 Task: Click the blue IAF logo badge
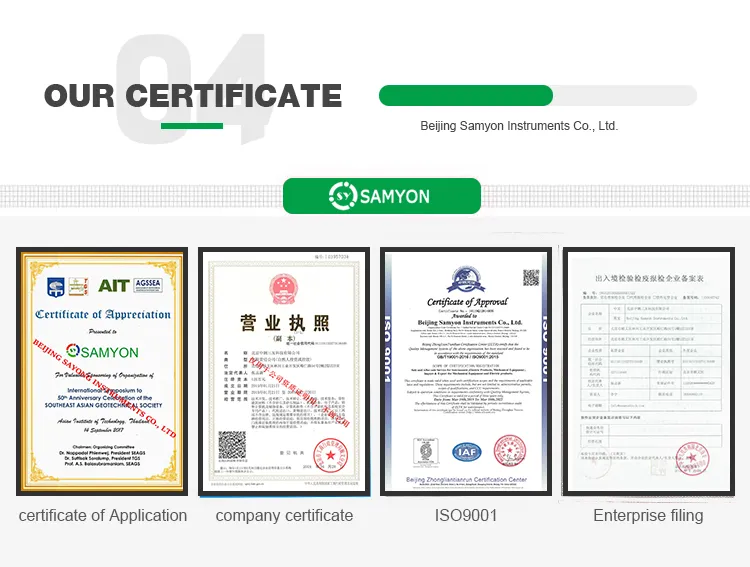coord(466,452)
